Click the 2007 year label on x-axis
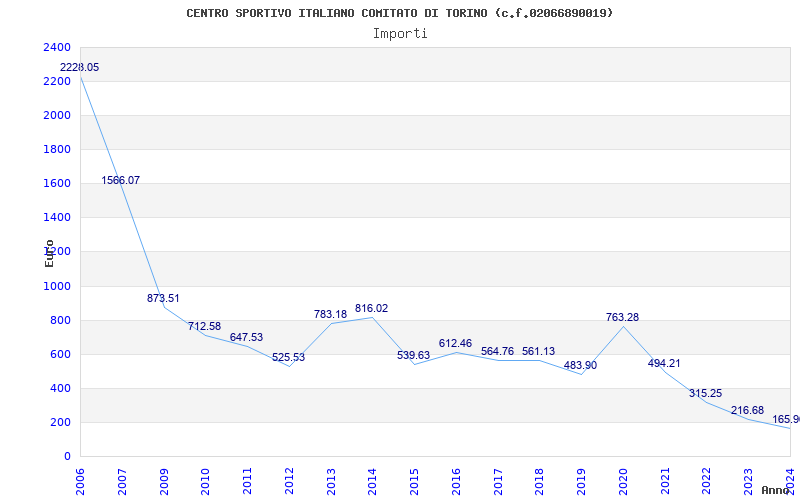The width and height of the screenshot is (800, 500). pyautogui.click(x=122, y=482)
